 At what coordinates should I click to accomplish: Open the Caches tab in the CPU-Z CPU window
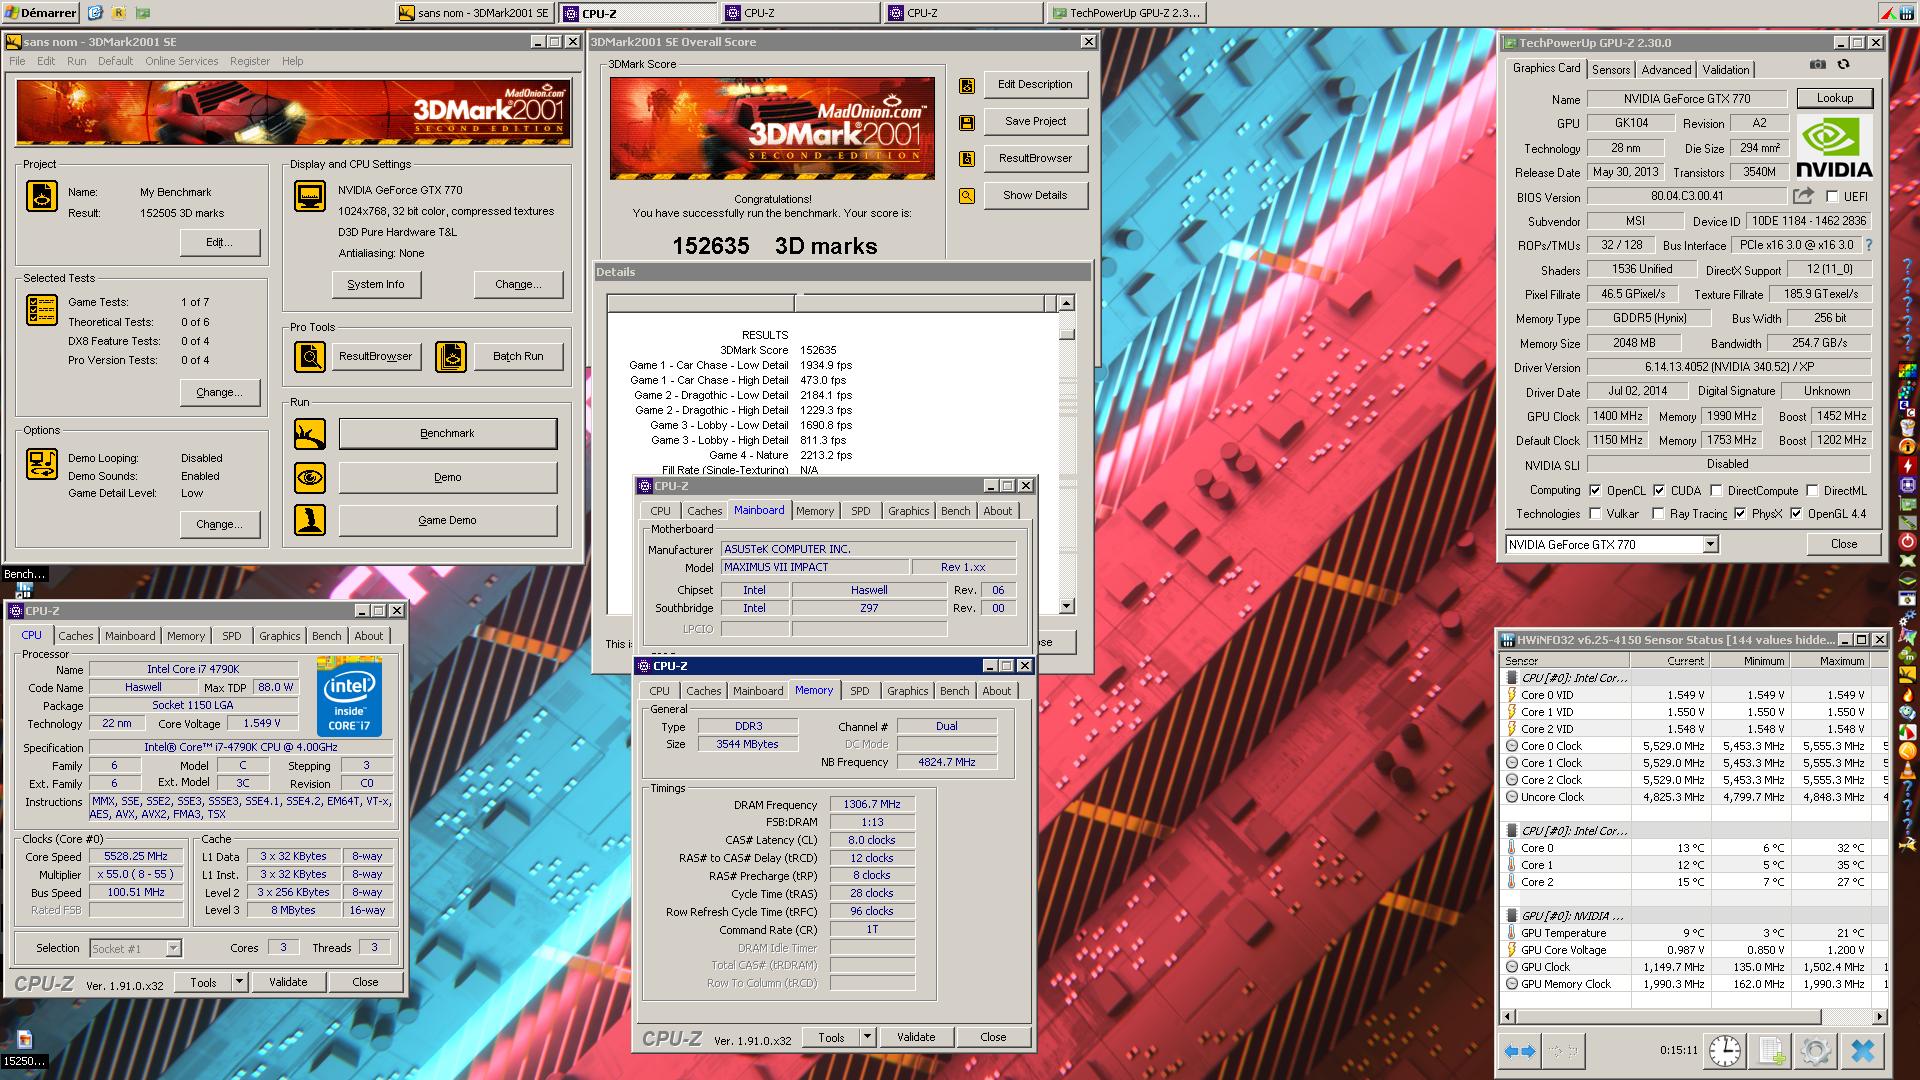tap(75, 636)
